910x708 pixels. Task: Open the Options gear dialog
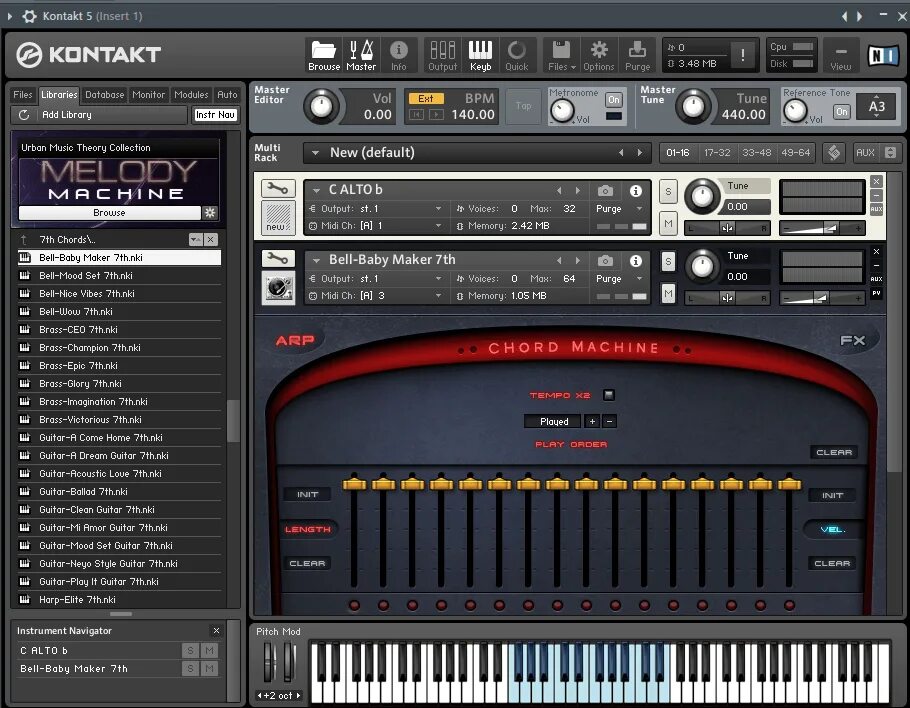coord(598,55)
